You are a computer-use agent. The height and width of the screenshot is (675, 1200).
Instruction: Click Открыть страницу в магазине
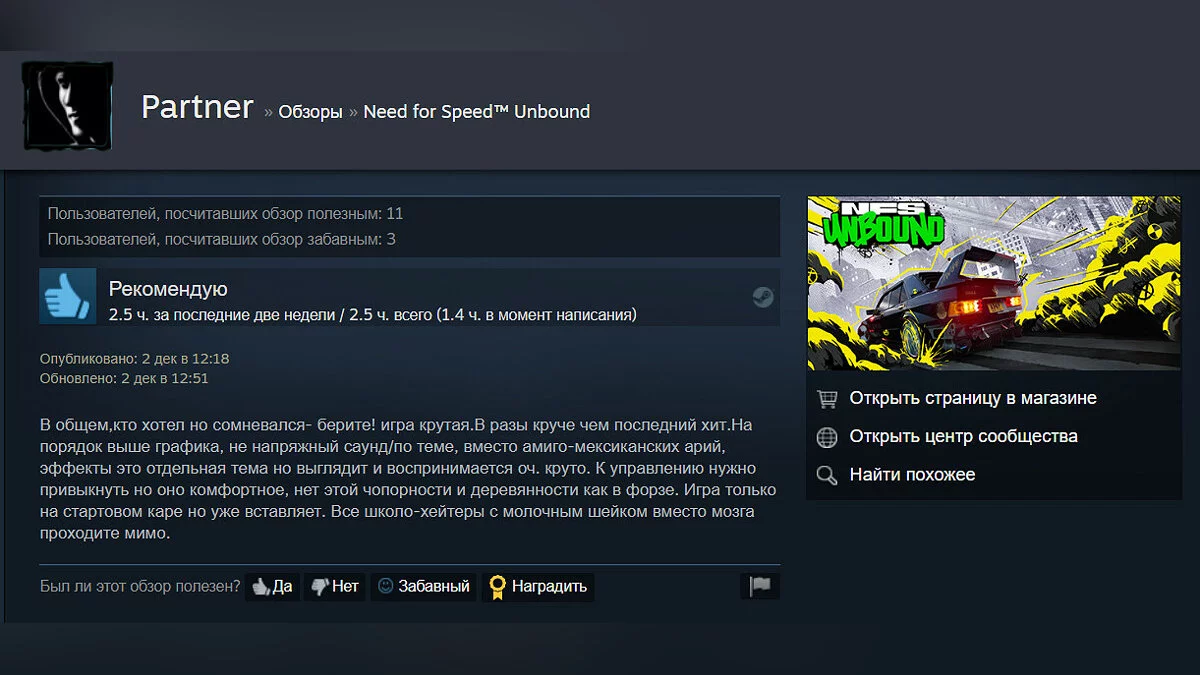point(973,398)
